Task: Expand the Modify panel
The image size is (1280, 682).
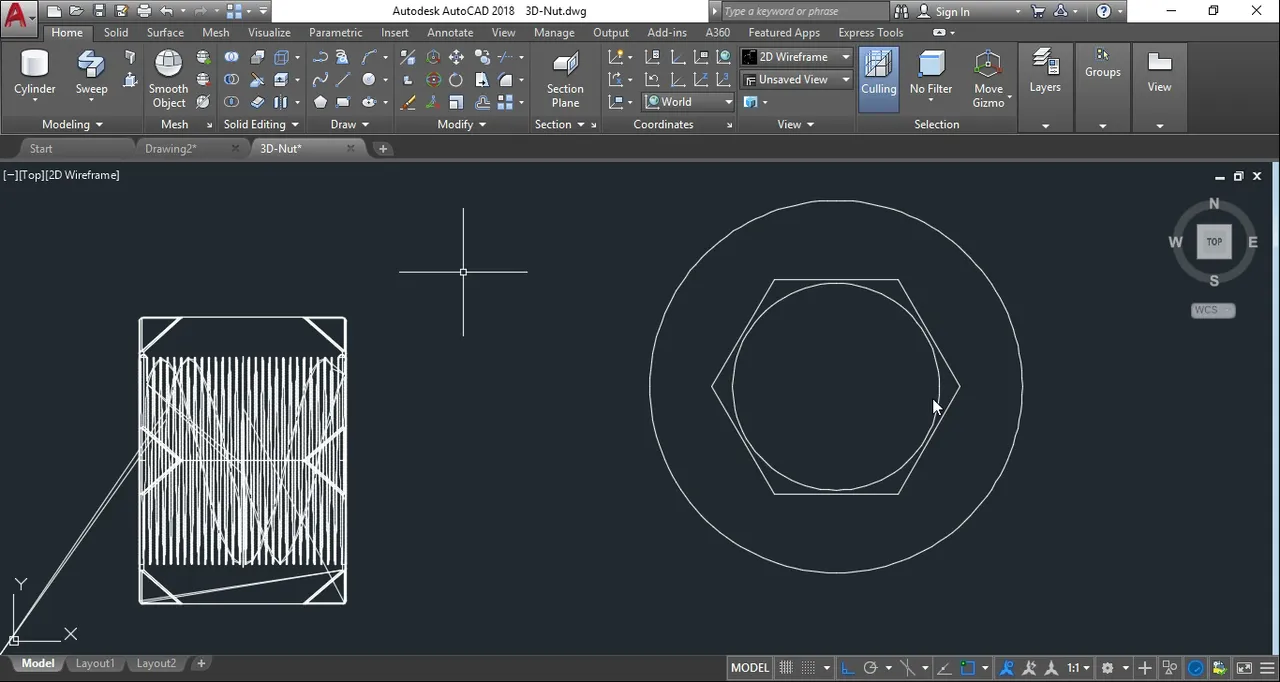Action: click(462, 124)
